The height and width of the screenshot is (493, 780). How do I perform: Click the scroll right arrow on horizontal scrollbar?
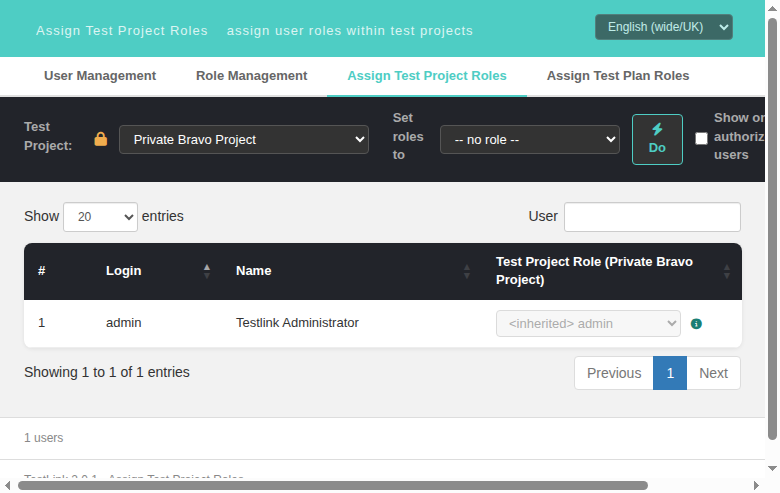pos(756,486)
